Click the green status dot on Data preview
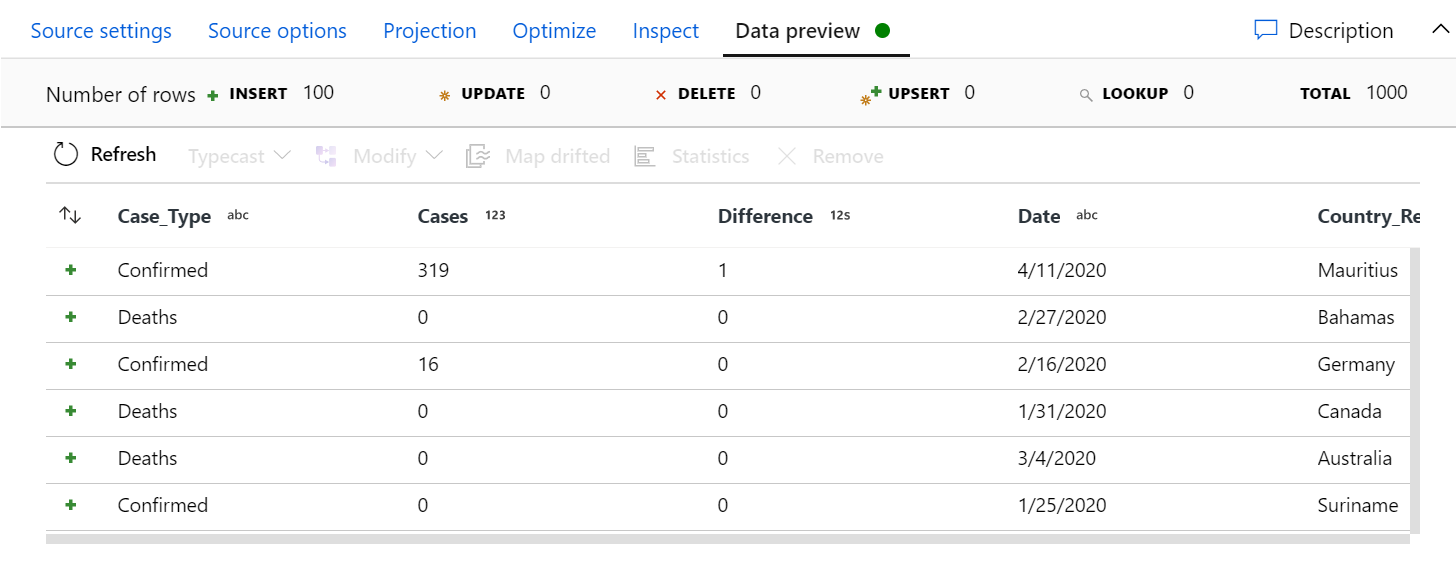Image resolution: width=1456 pixels, height=568 pixels. [882, 30]
